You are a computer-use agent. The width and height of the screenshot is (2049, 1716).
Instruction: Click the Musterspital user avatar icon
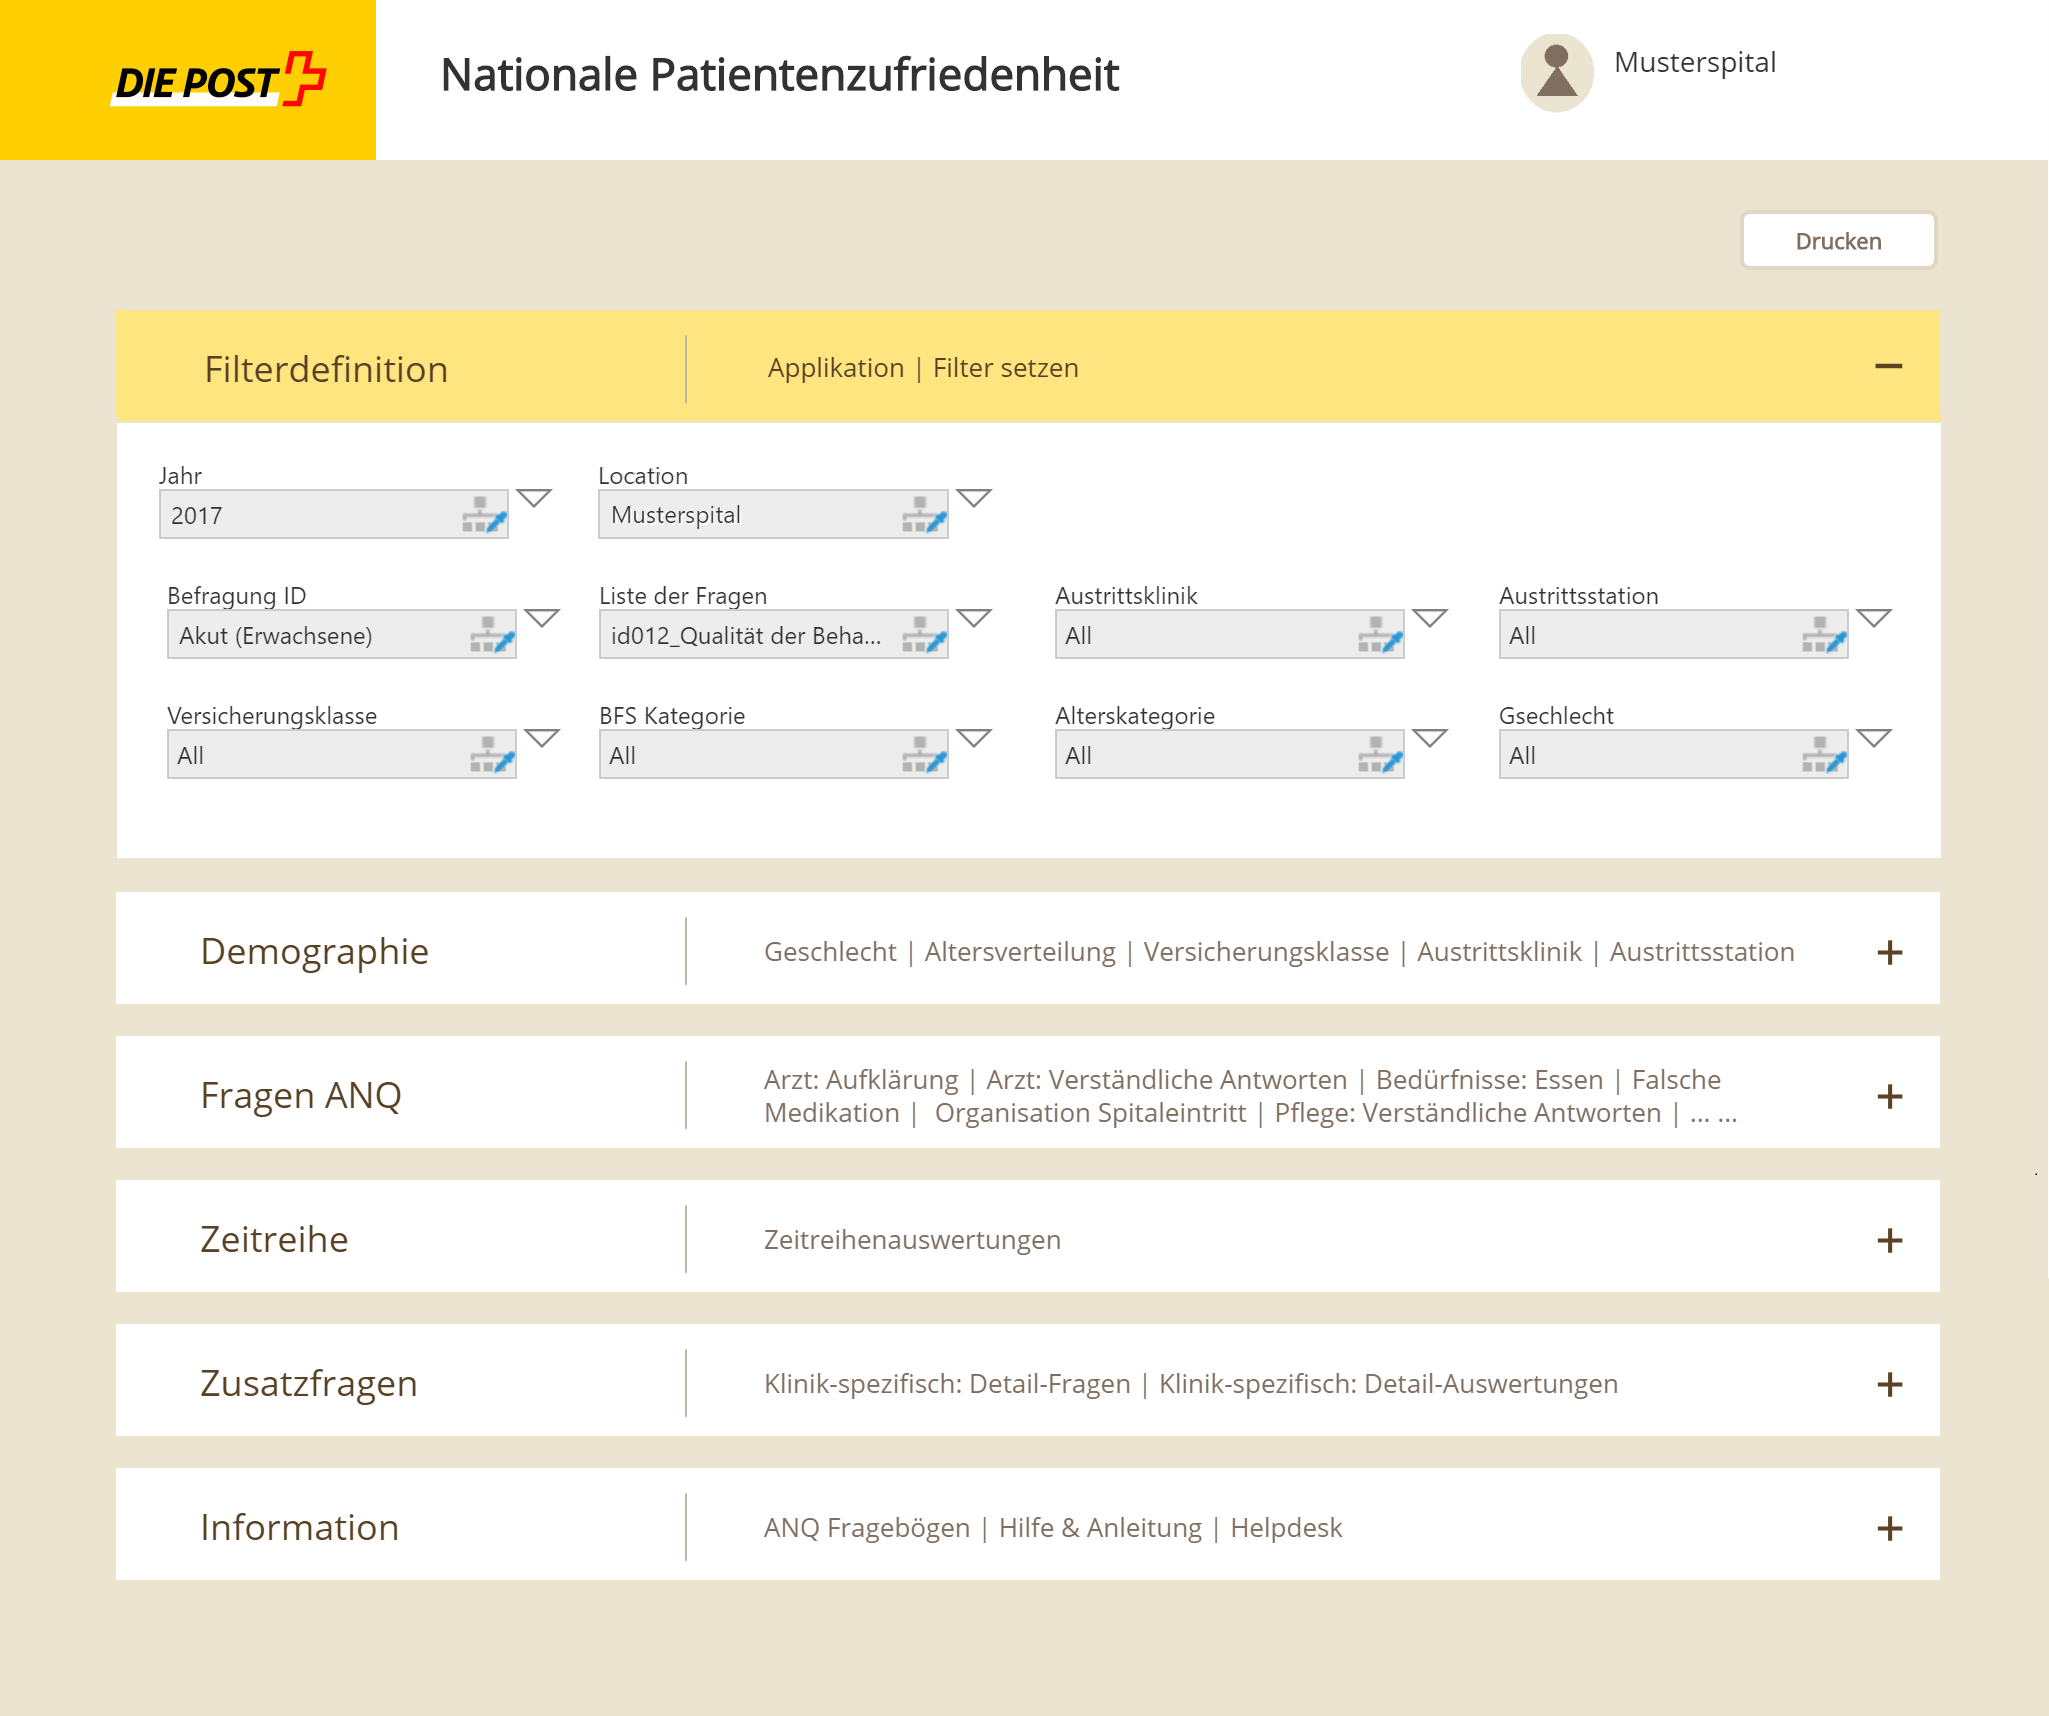click(x=1556, y=73)
